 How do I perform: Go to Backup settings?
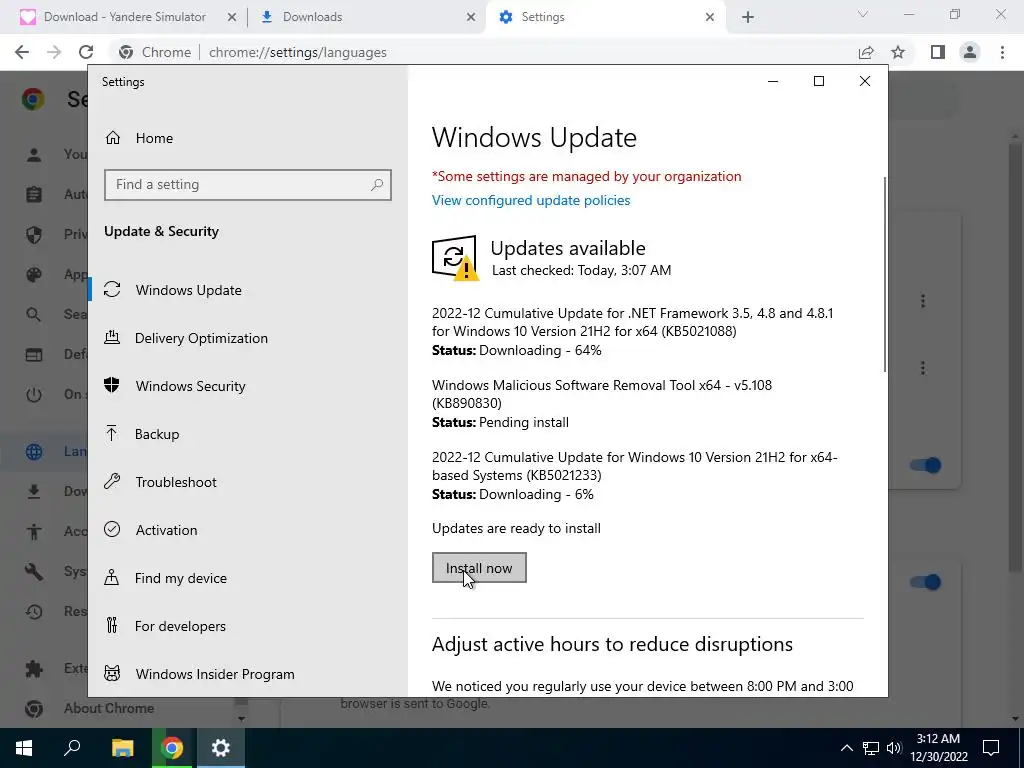point(157,434)
